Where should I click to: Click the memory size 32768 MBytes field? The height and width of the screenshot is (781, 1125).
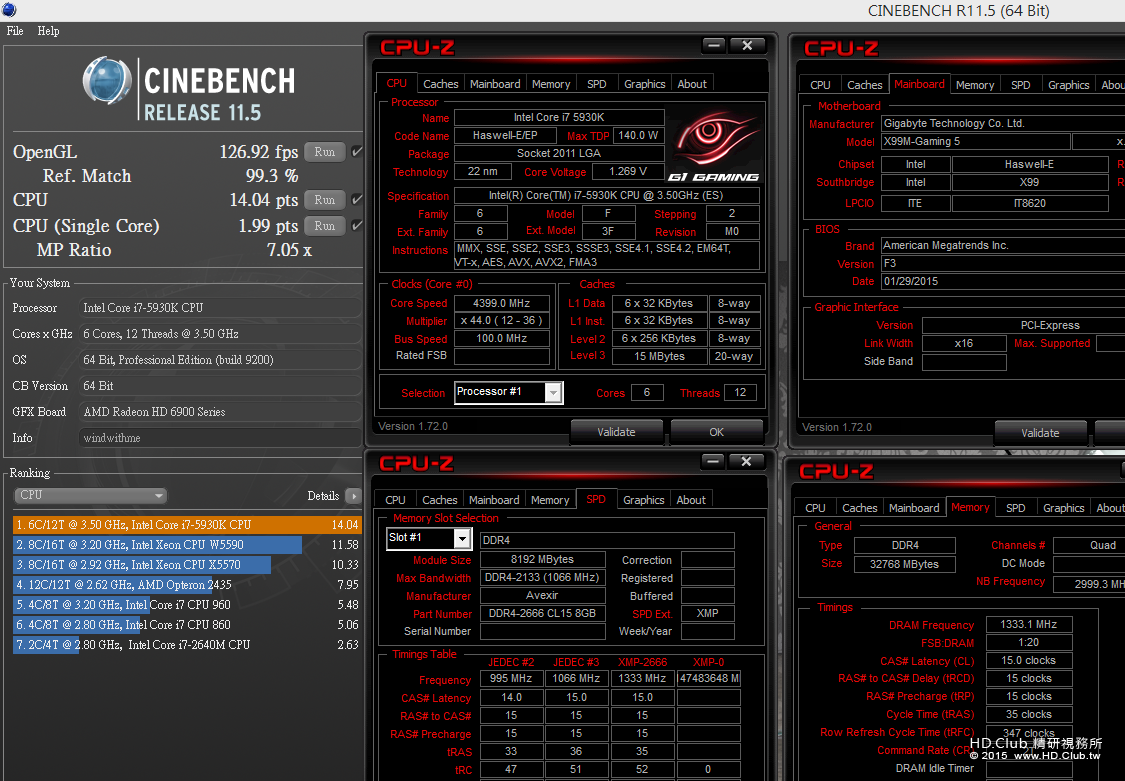click(904, 564)
